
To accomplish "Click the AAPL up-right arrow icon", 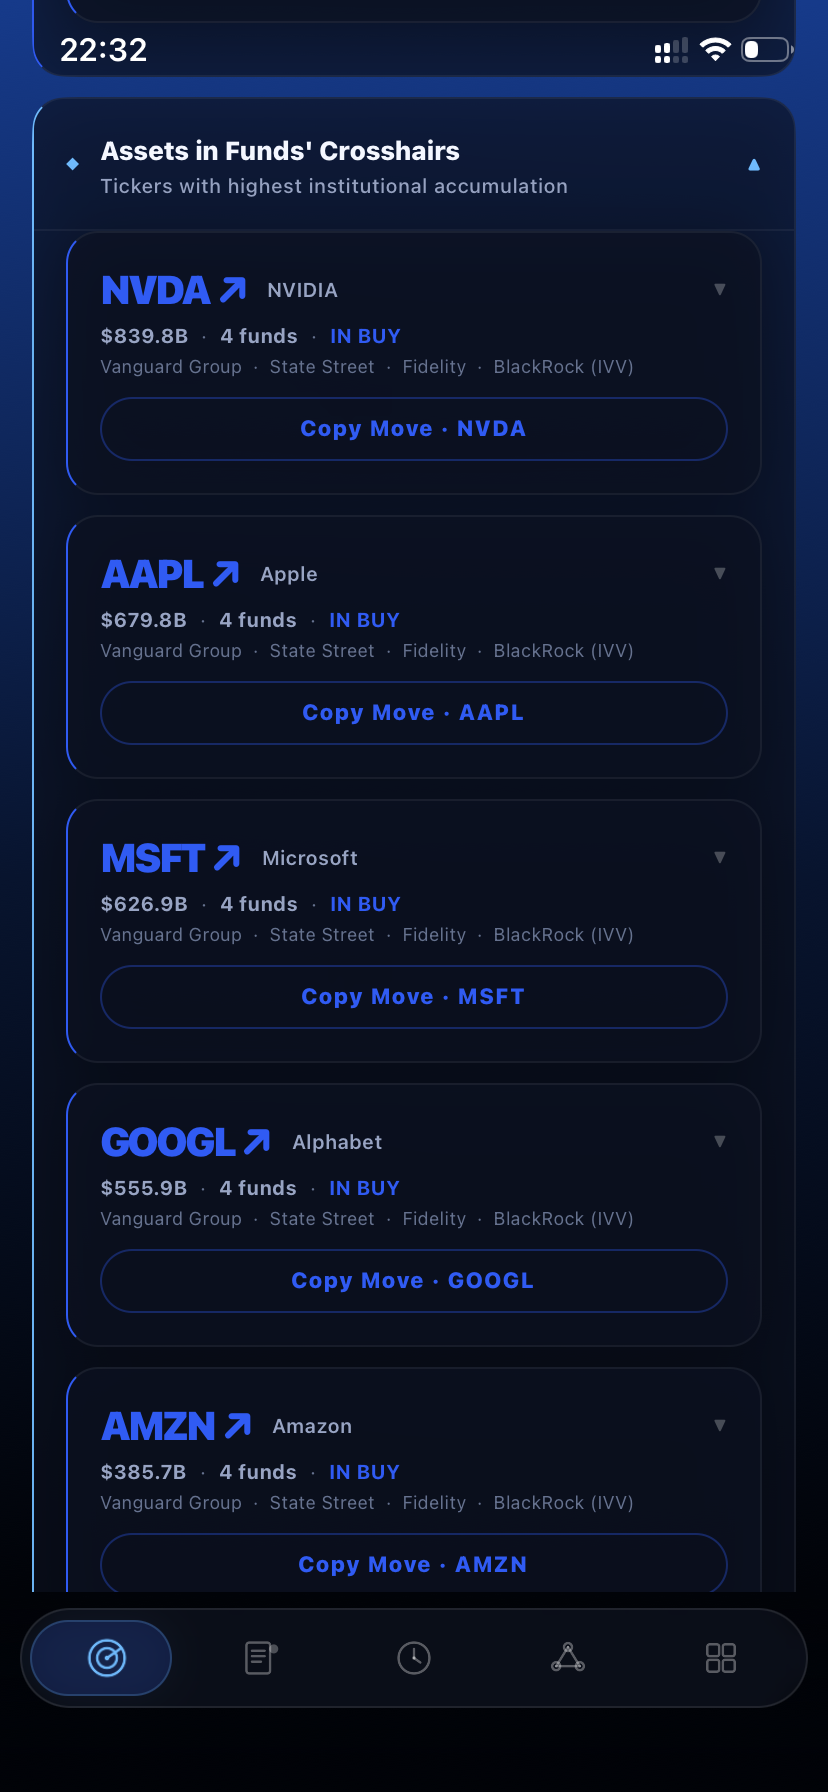I will click(x=226, y=574).
